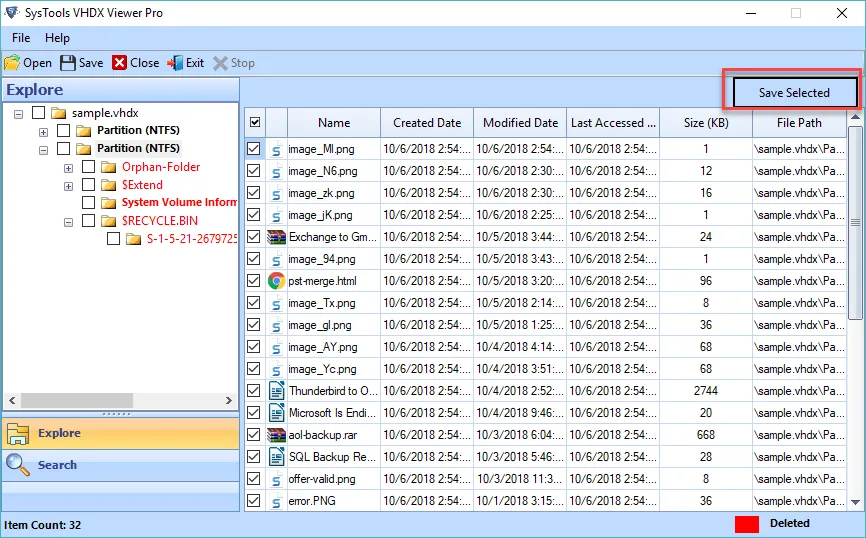Click the archive icon beside aol-backup.rar
Image resolution: width=866 pixels, height=538 pixels.
coord(277,435)
